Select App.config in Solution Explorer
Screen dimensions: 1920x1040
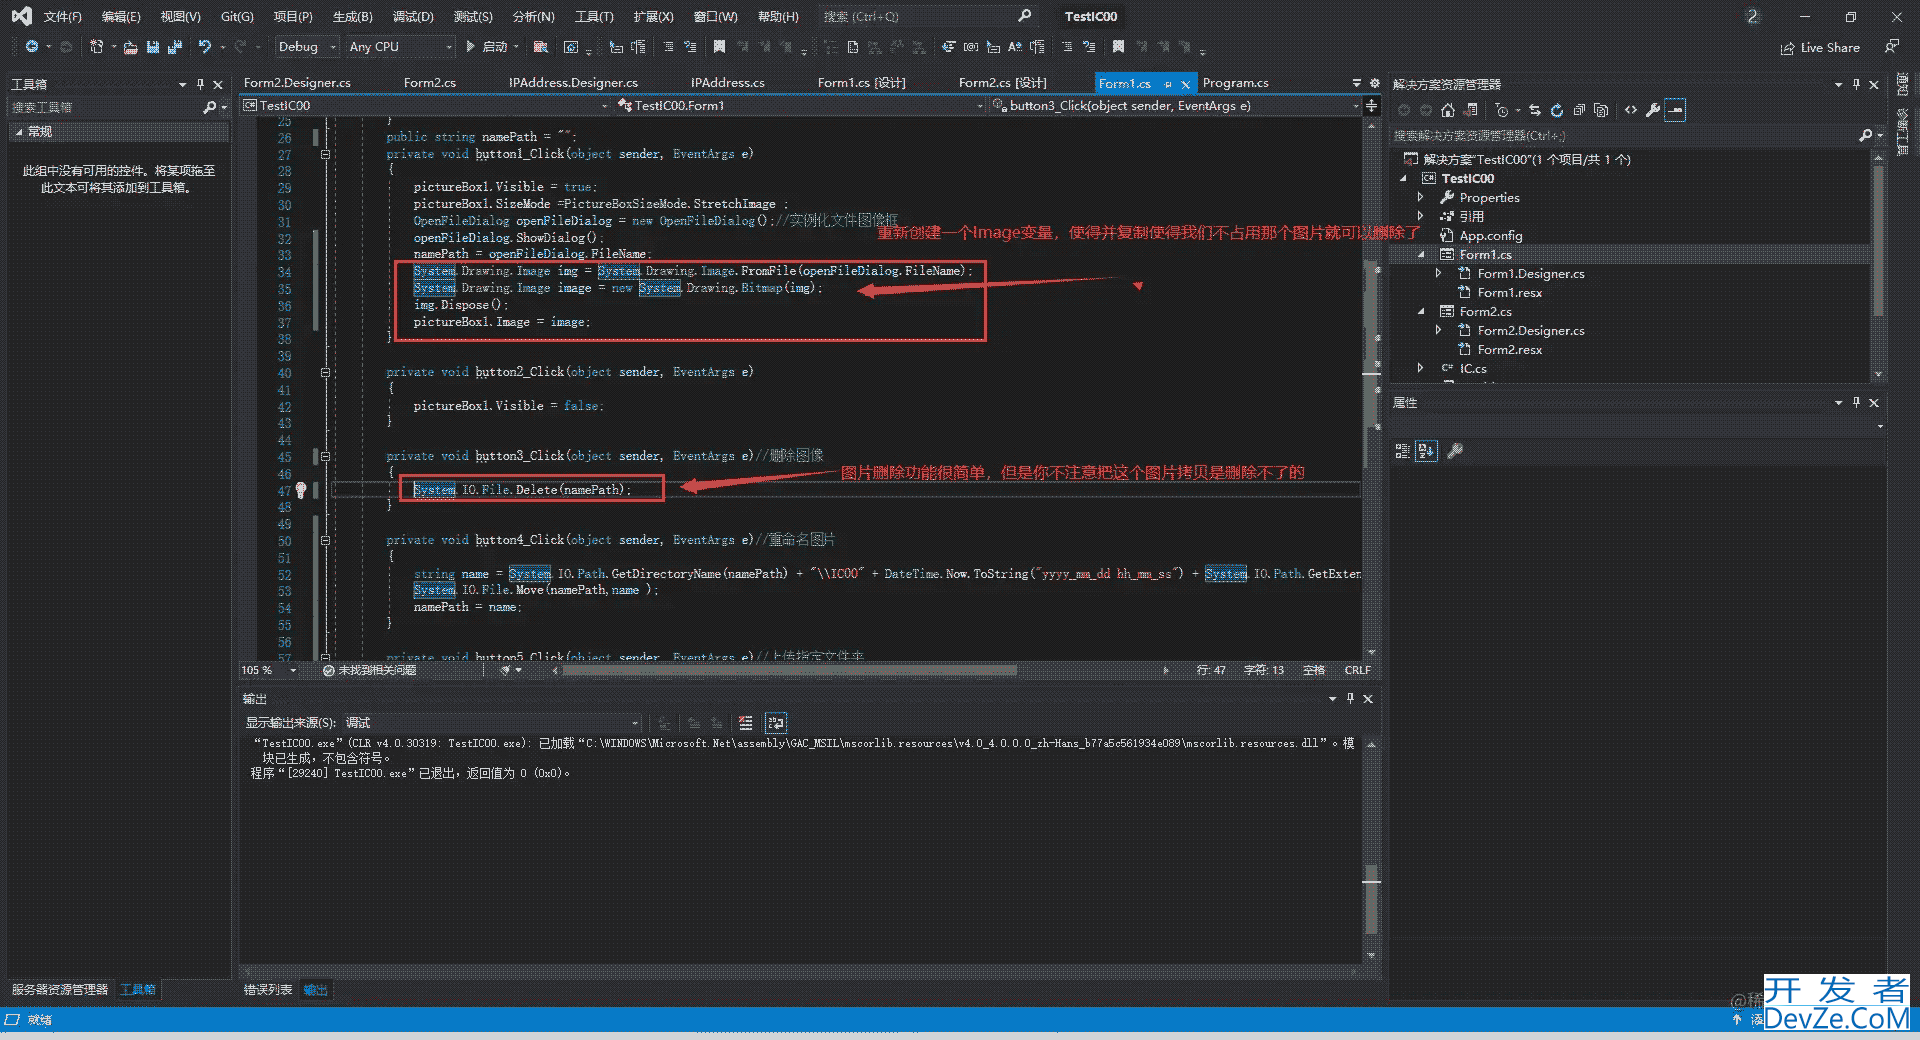click(x=1490, y=236)
